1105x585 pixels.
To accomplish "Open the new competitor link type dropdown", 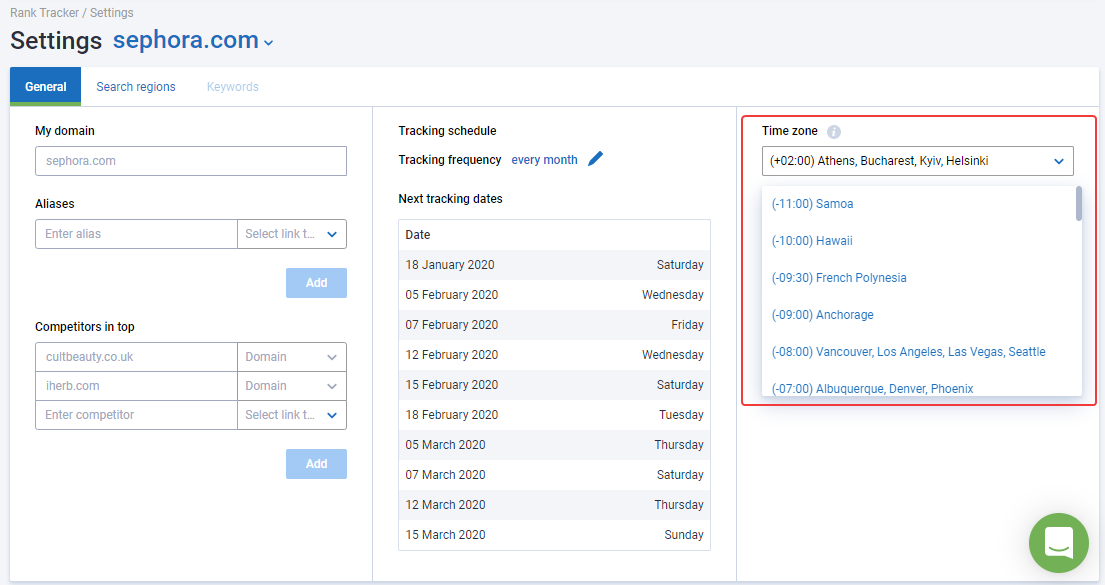I will 292,415.
